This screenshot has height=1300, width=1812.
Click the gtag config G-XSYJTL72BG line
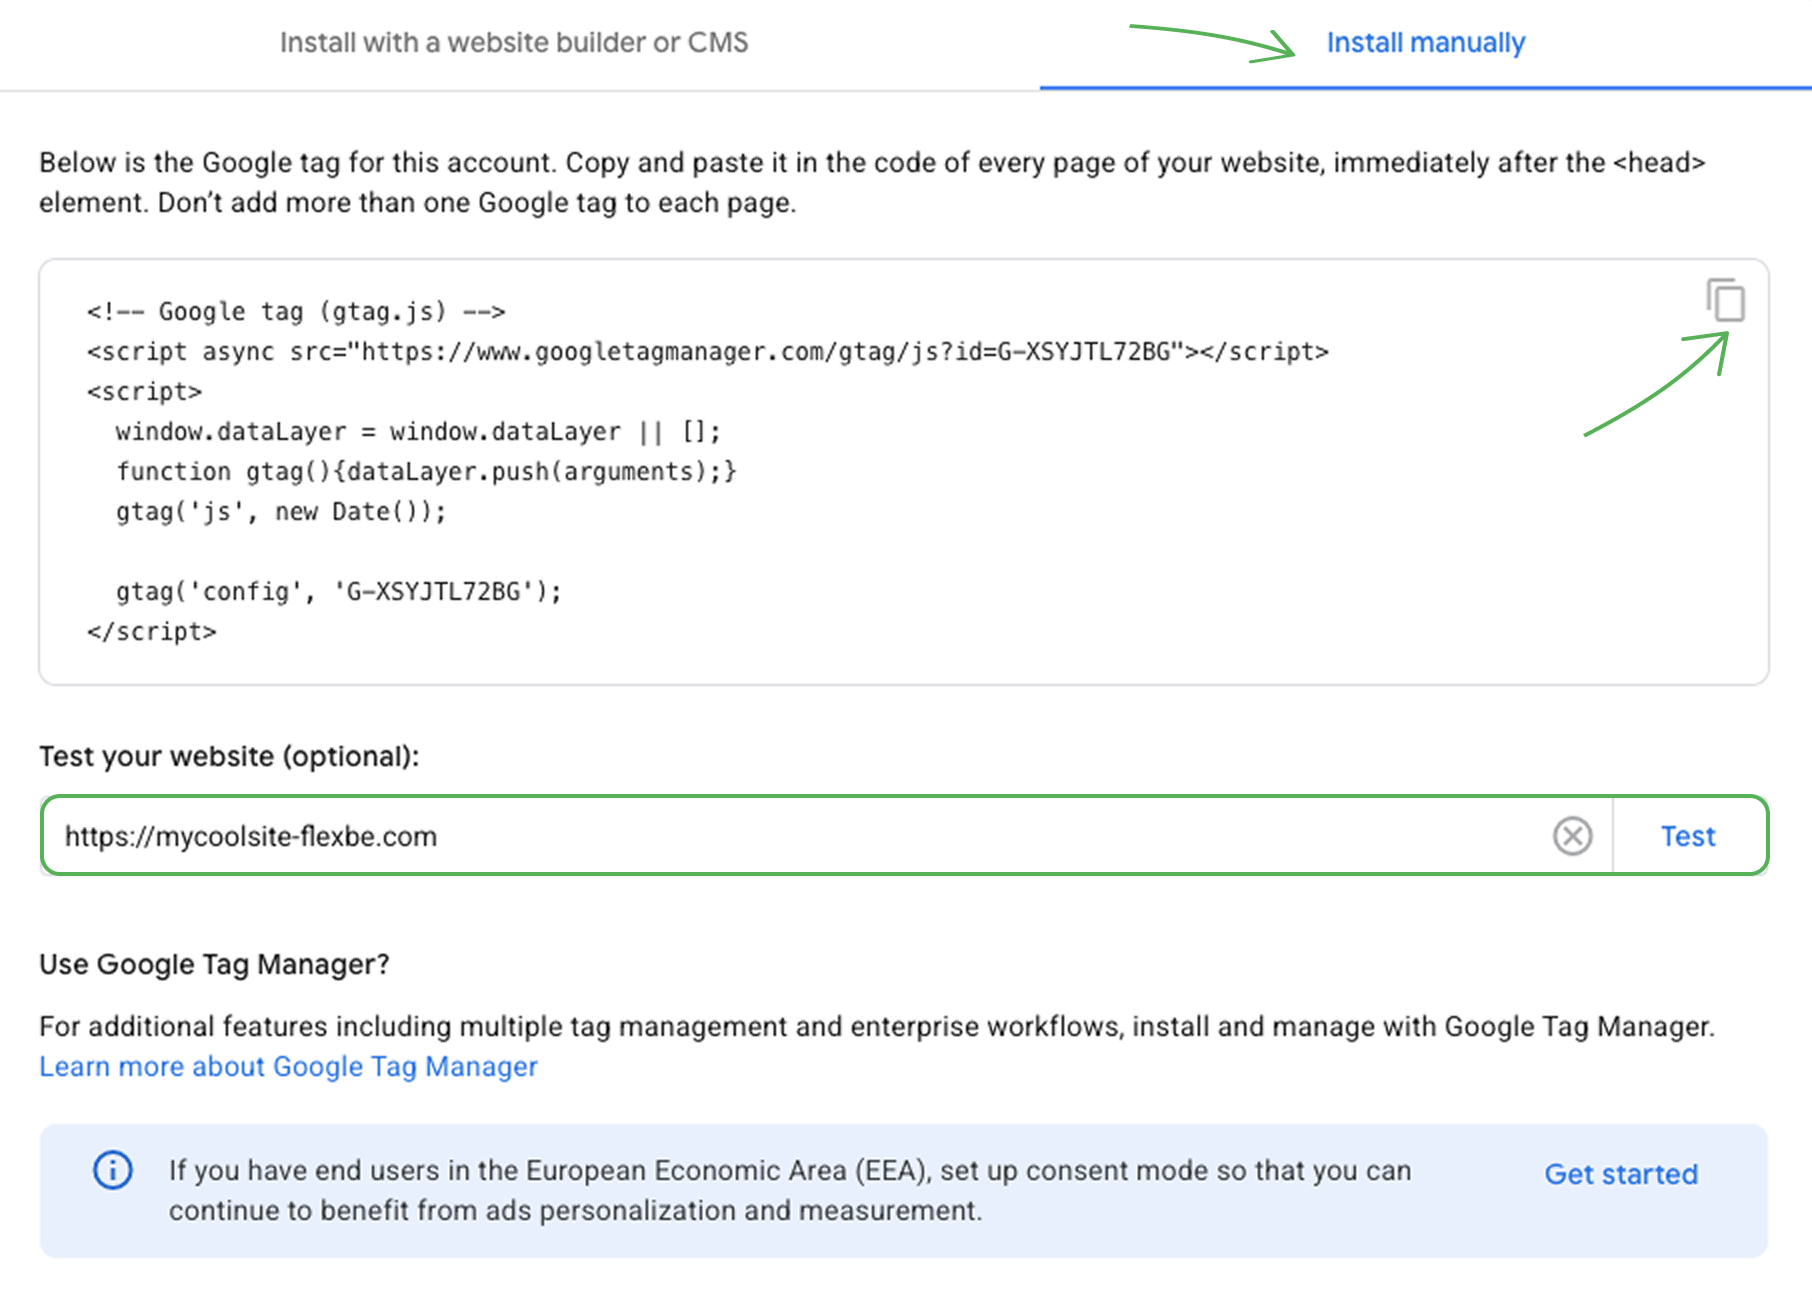point(338,592)
